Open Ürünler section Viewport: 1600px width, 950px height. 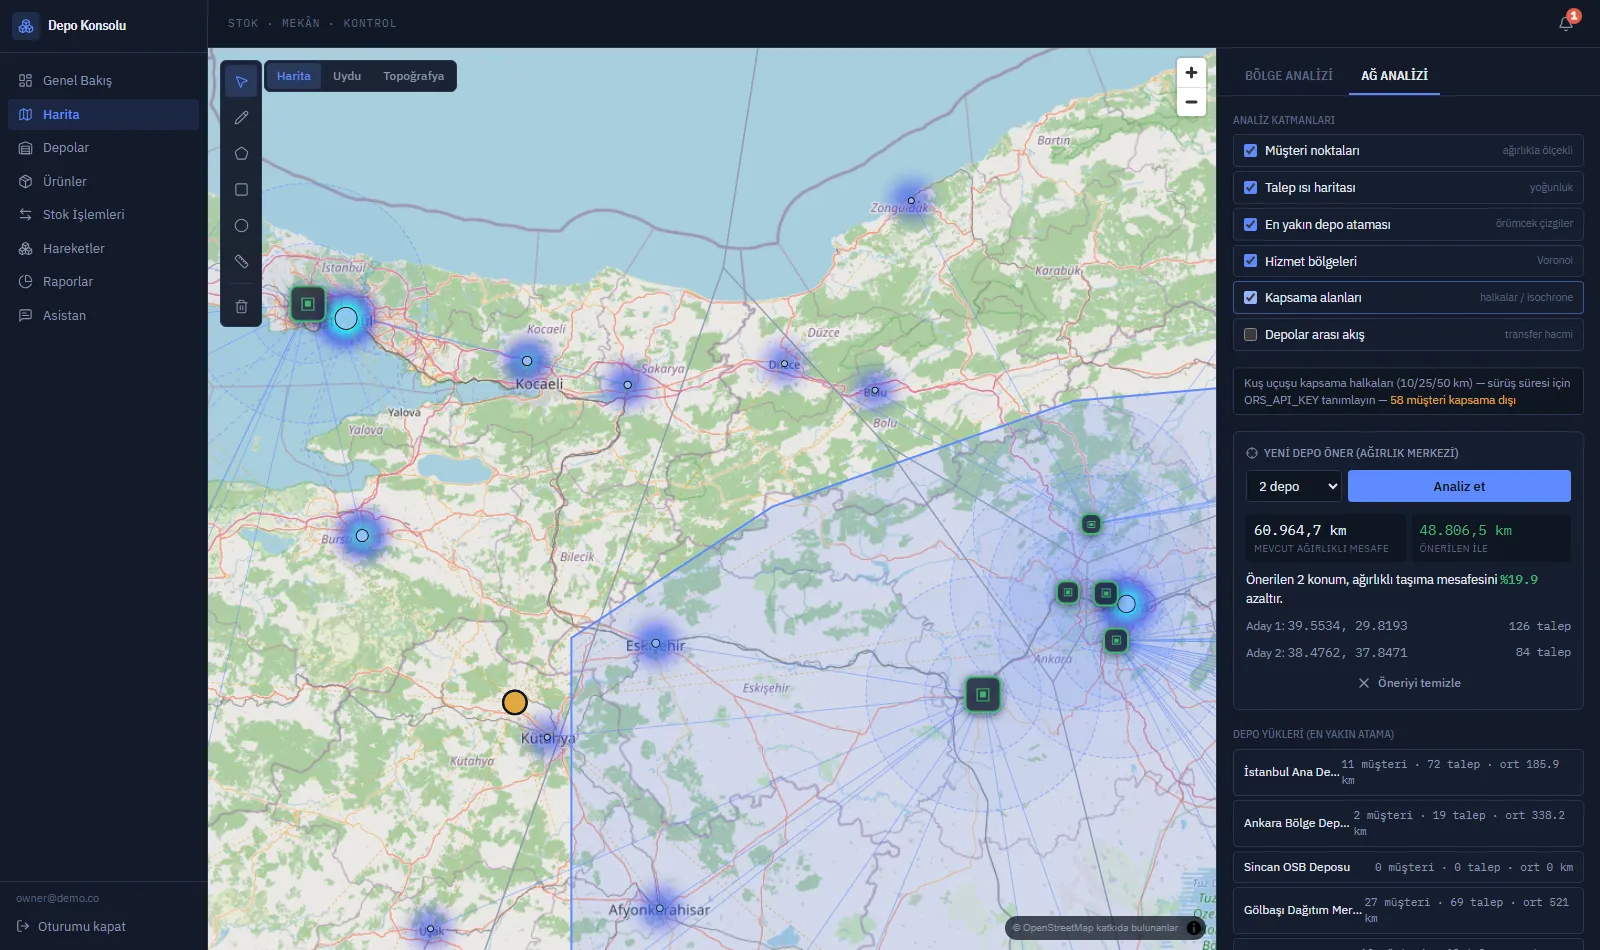tap(103, 181)
